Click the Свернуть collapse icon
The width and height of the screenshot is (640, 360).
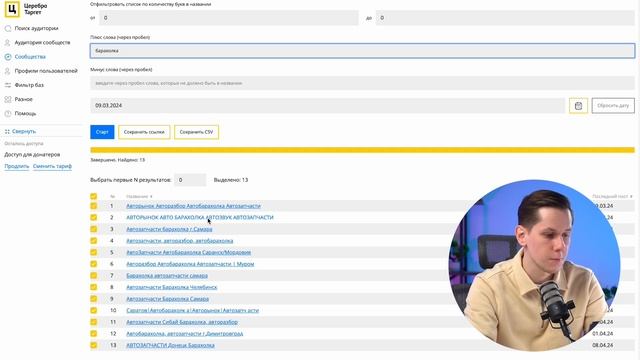(x=7, y=131)
